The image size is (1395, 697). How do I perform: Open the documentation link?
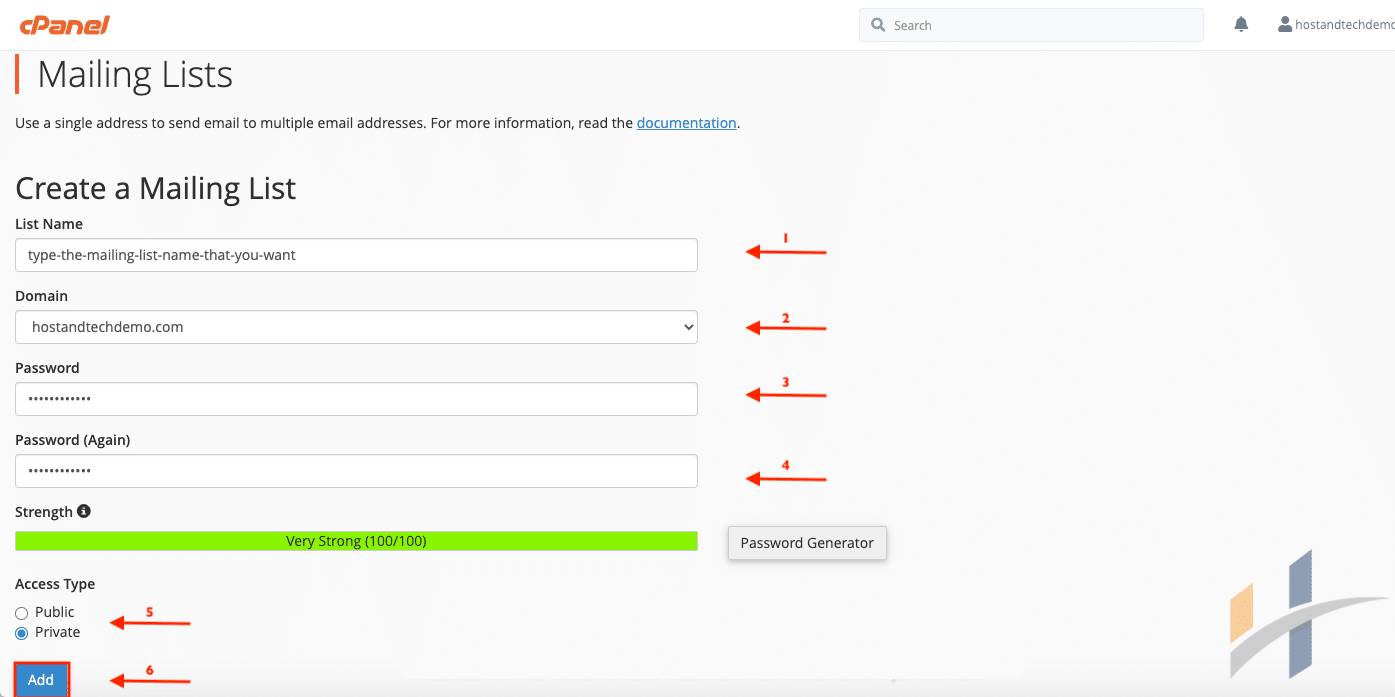point(686,122)
